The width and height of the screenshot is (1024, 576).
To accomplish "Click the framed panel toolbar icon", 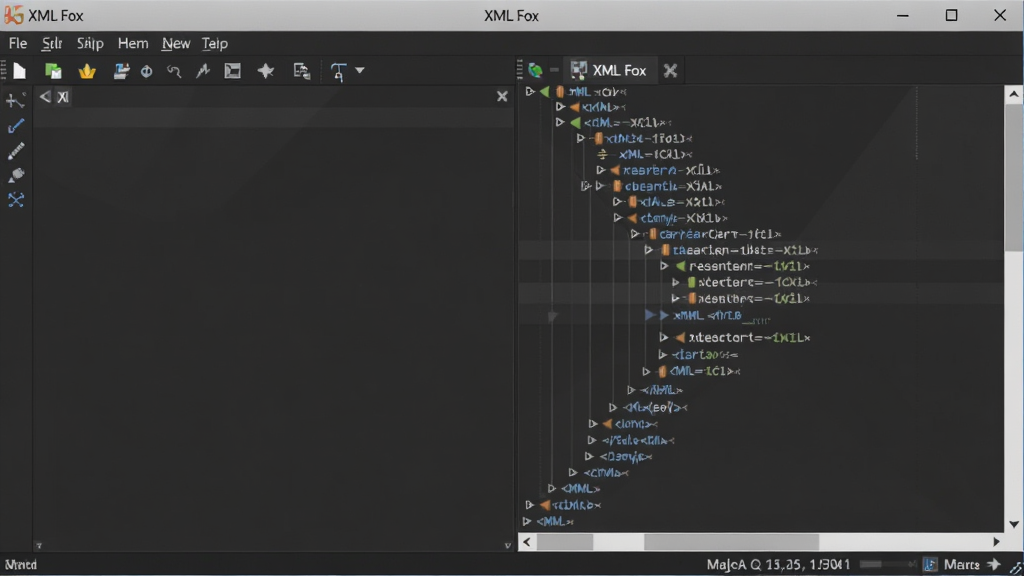I will [232, 71].
